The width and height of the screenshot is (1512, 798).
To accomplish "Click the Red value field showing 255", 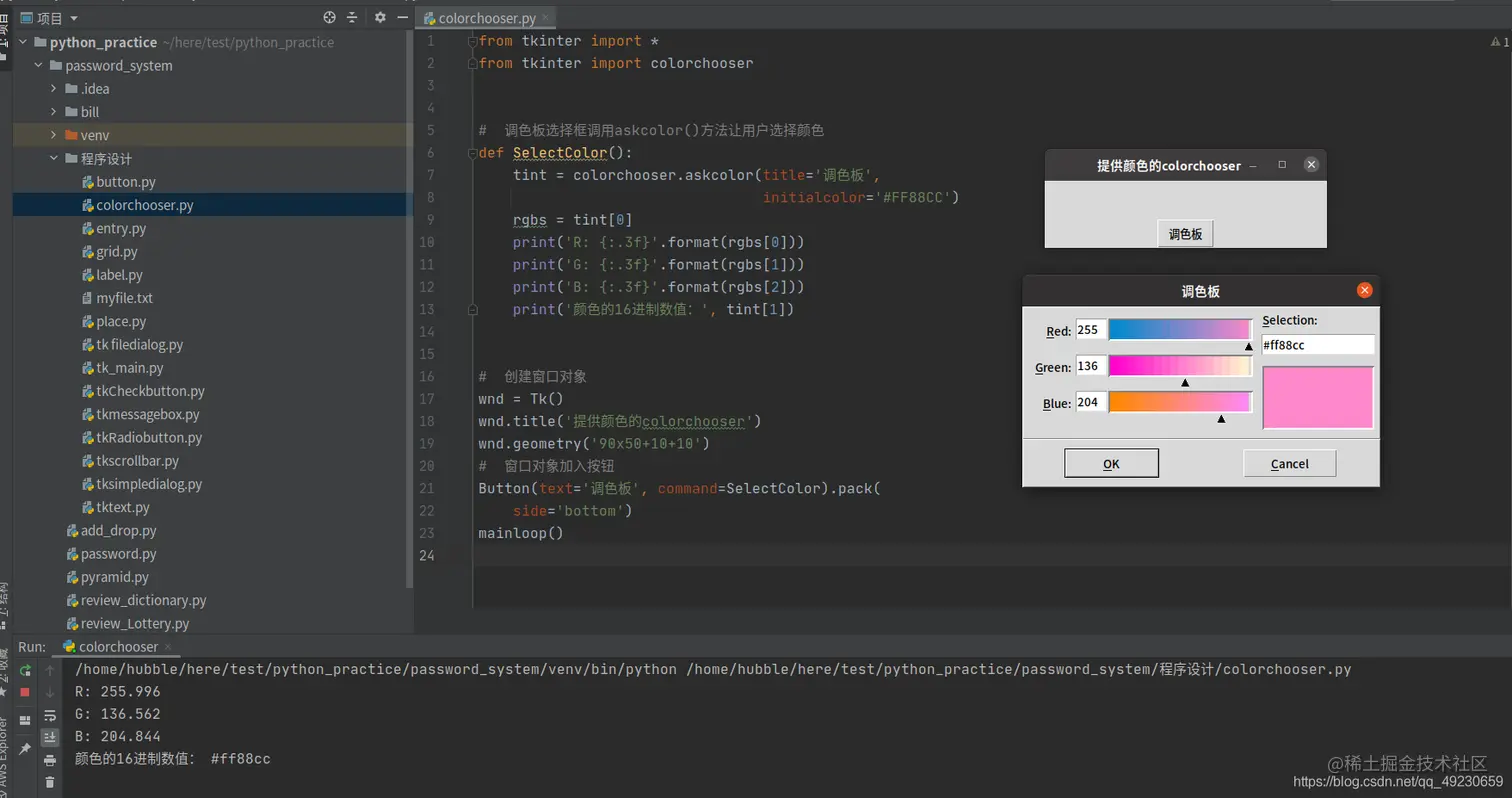I will pyautogui.click(x=1091, y=330).
